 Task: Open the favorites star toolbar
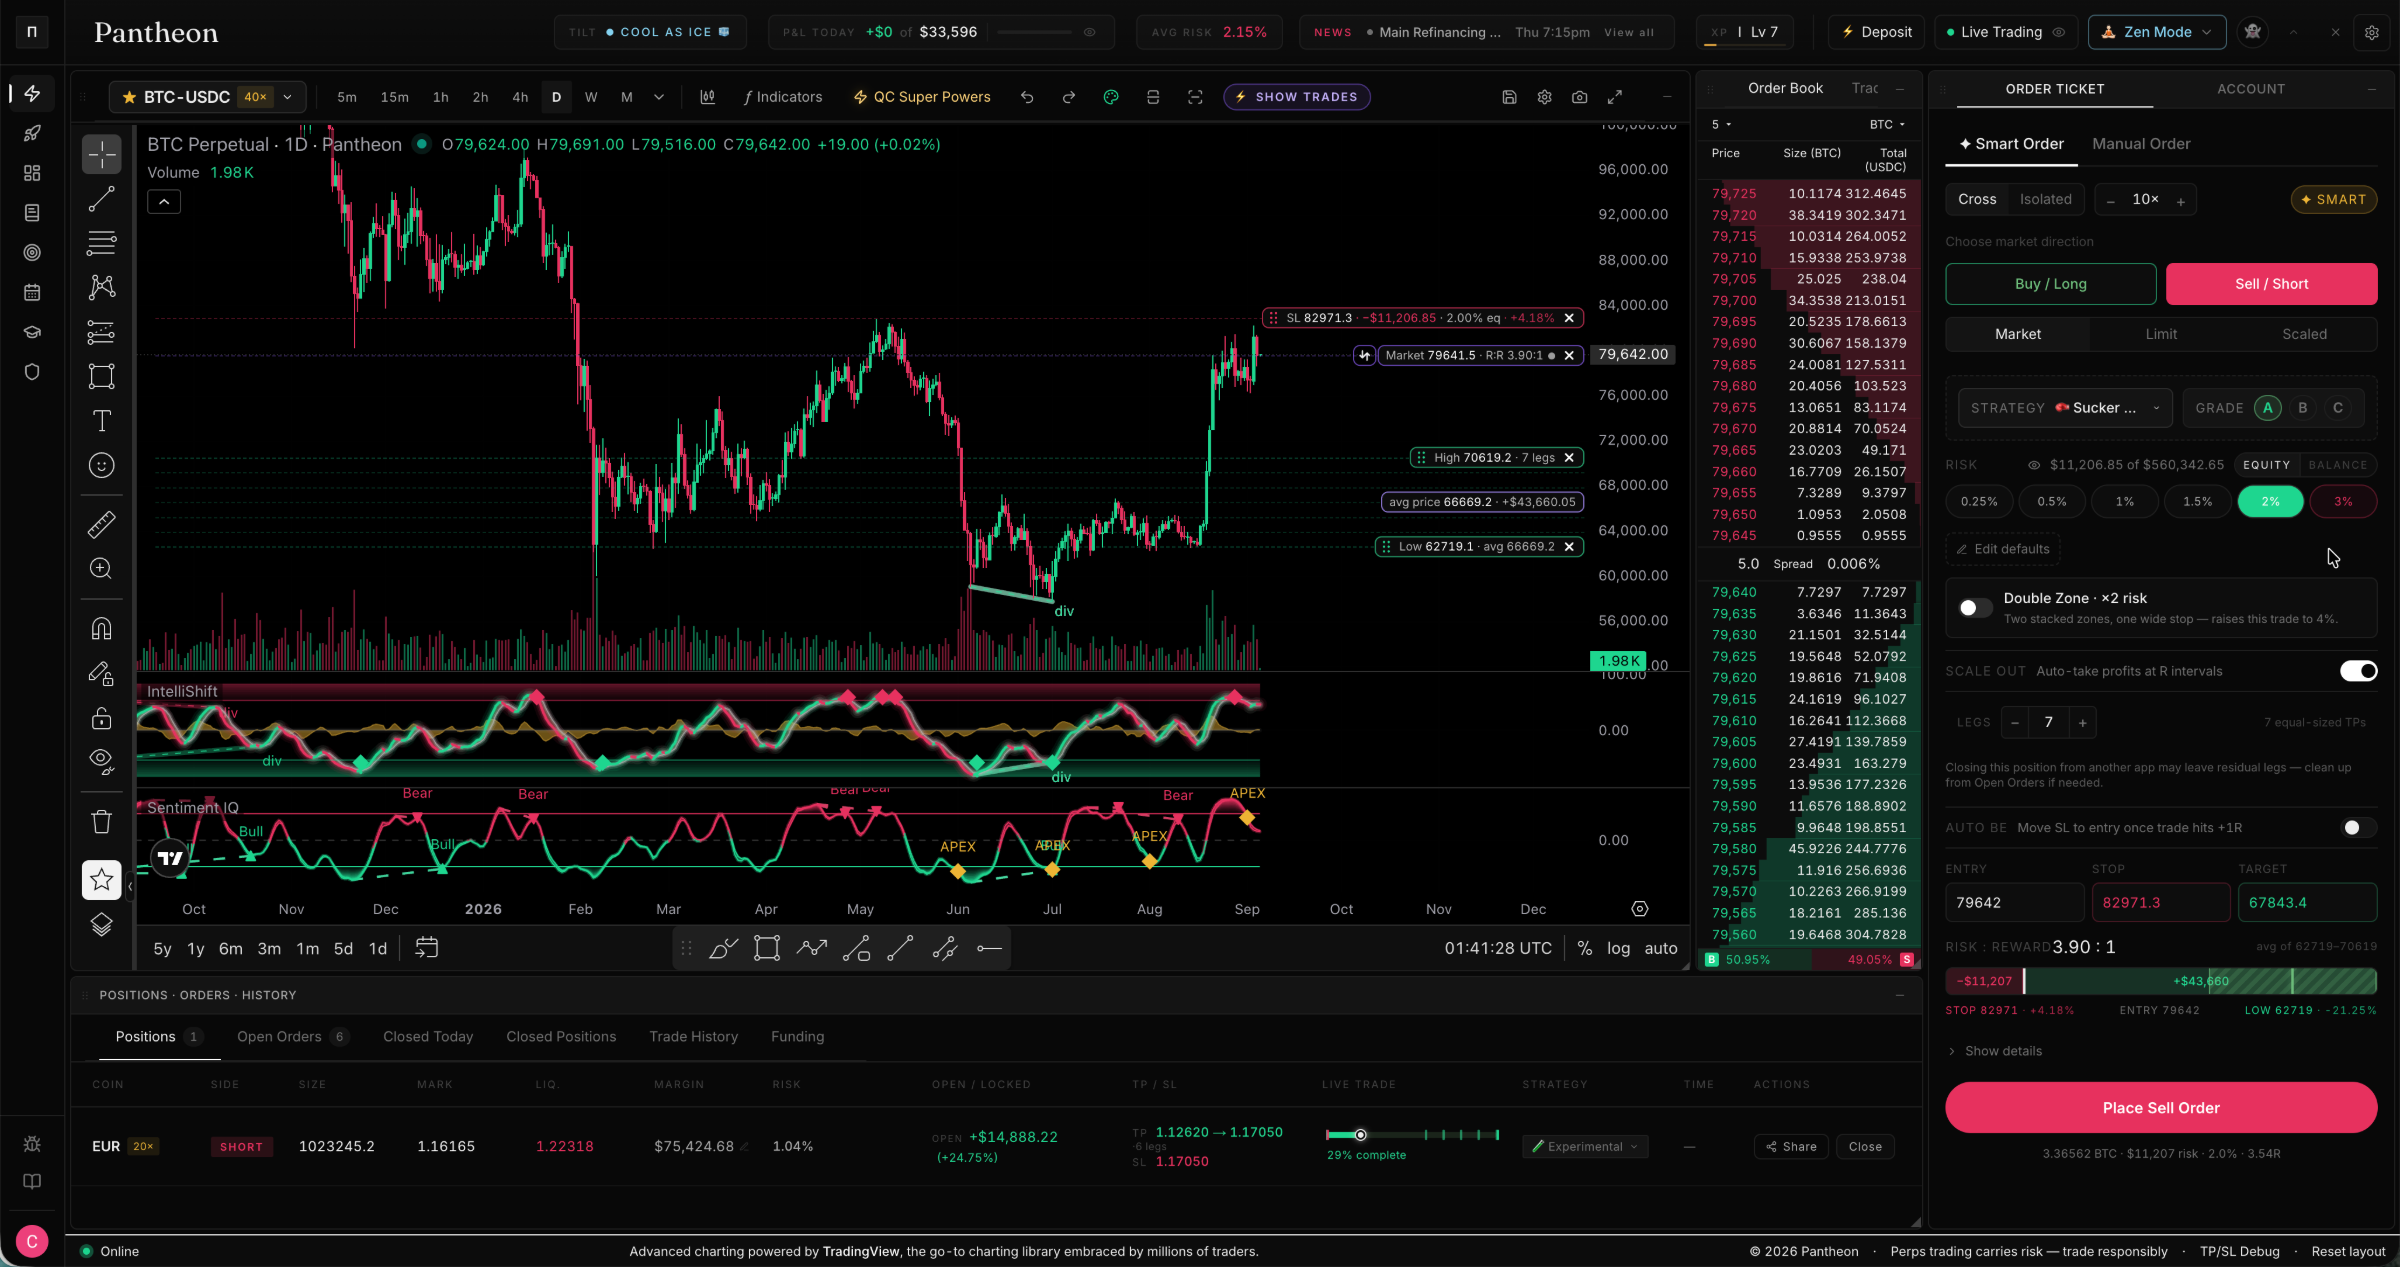tap(101, 880)
